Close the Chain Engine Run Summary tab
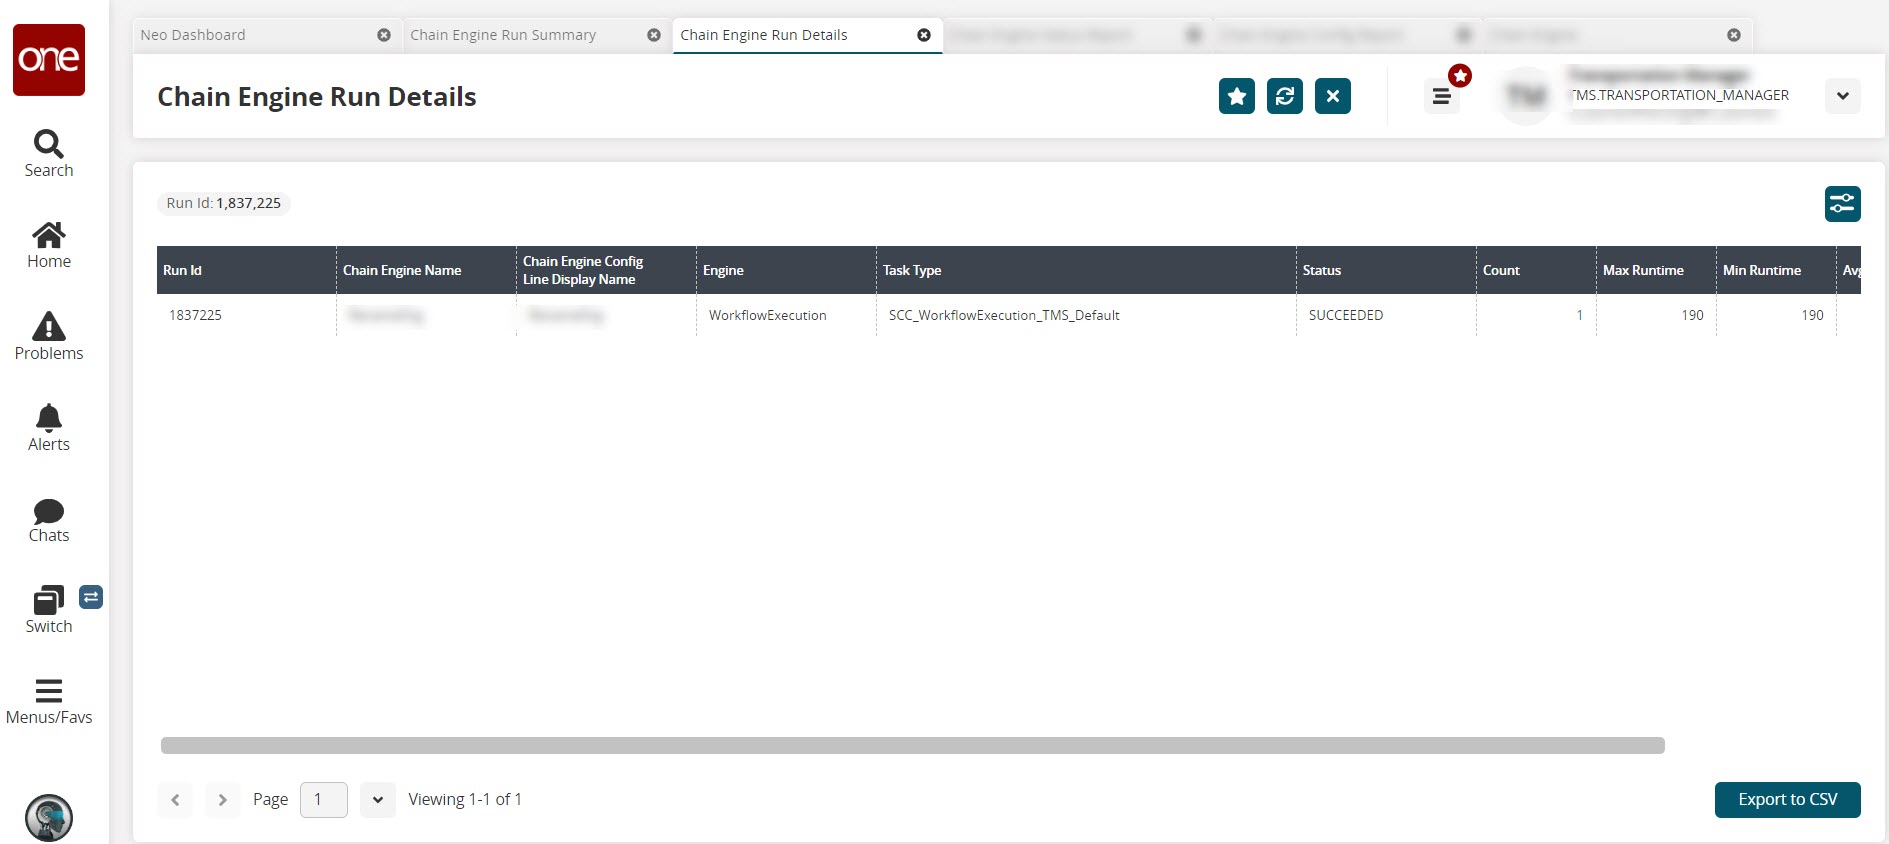The width and height of the screenshot is (1889, 844). coord(654,35)
